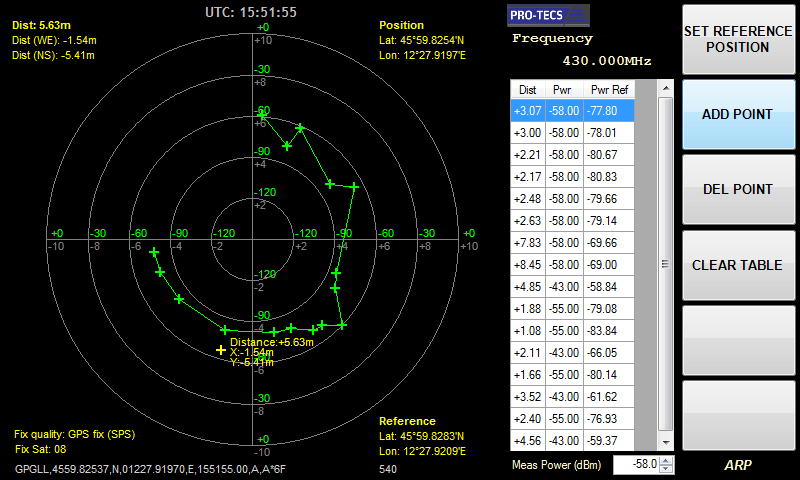800x480 pixels.
Task: Clear the table with CLEAR TABLE
Action: tap(736, 266)
